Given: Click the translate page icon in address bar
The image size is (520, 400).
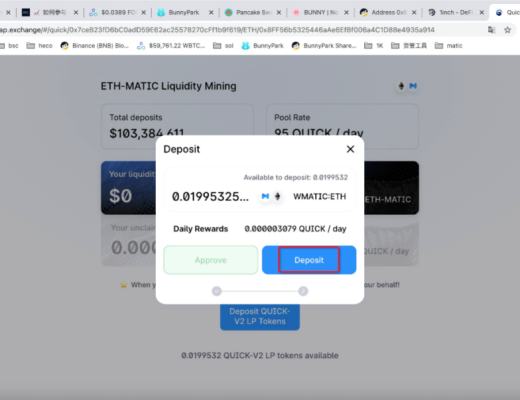Looking at the screenshot, I should click(x=491, y=30).
